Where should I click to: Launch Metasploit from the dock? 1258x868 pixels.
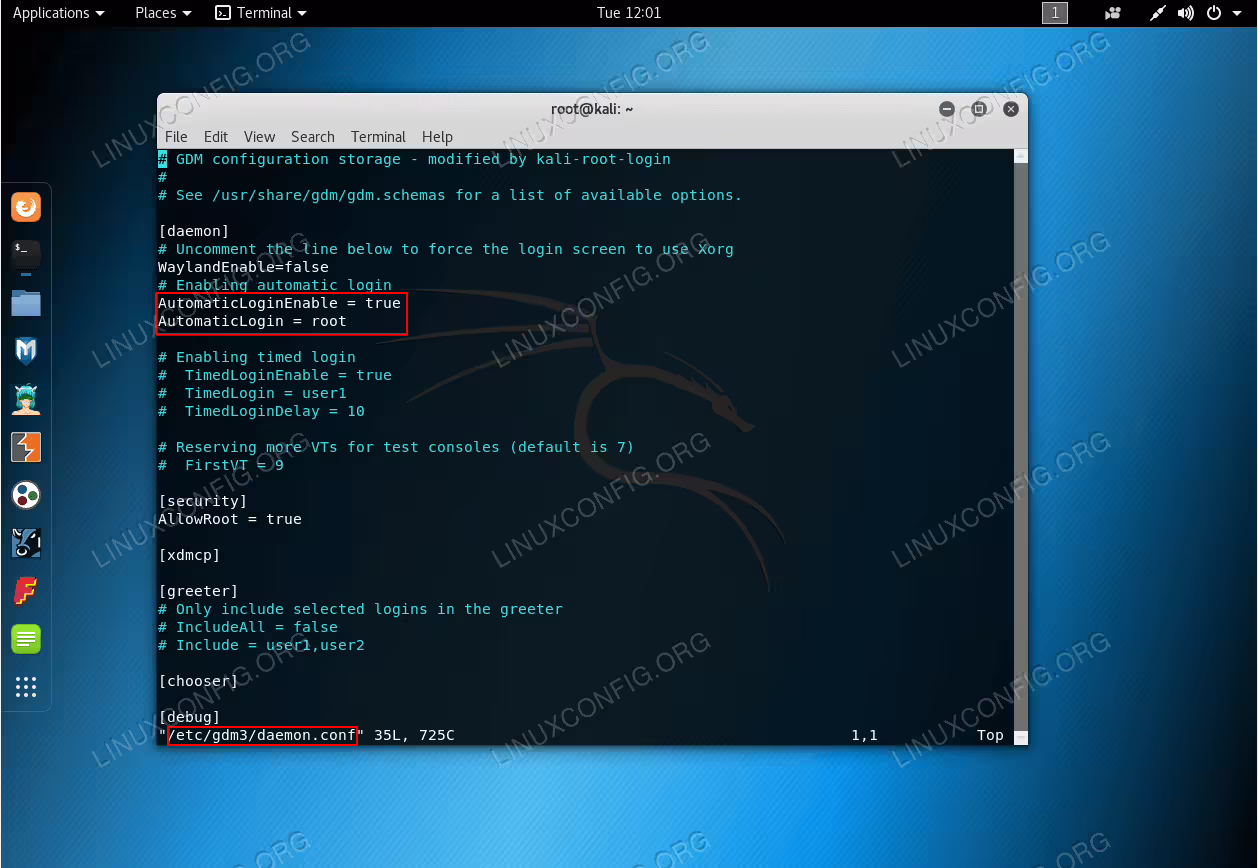tap(26, 350)
